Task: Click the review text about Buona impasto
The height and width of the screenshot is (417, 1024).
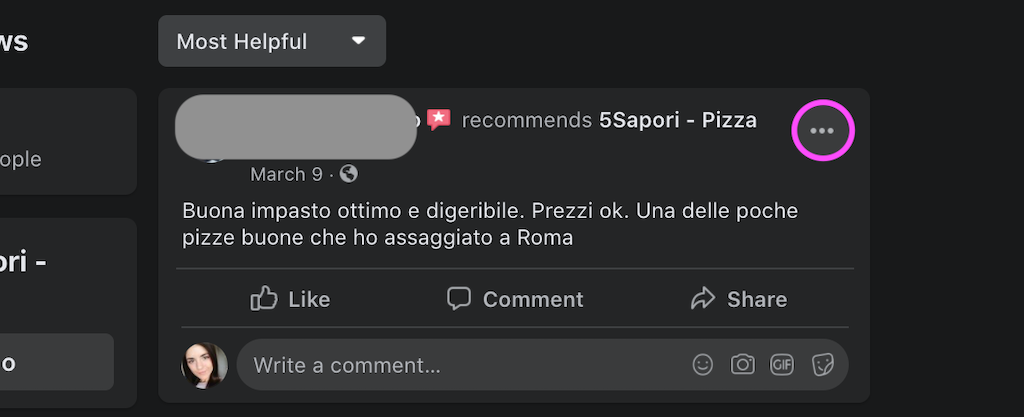Action: coord(490,224)
